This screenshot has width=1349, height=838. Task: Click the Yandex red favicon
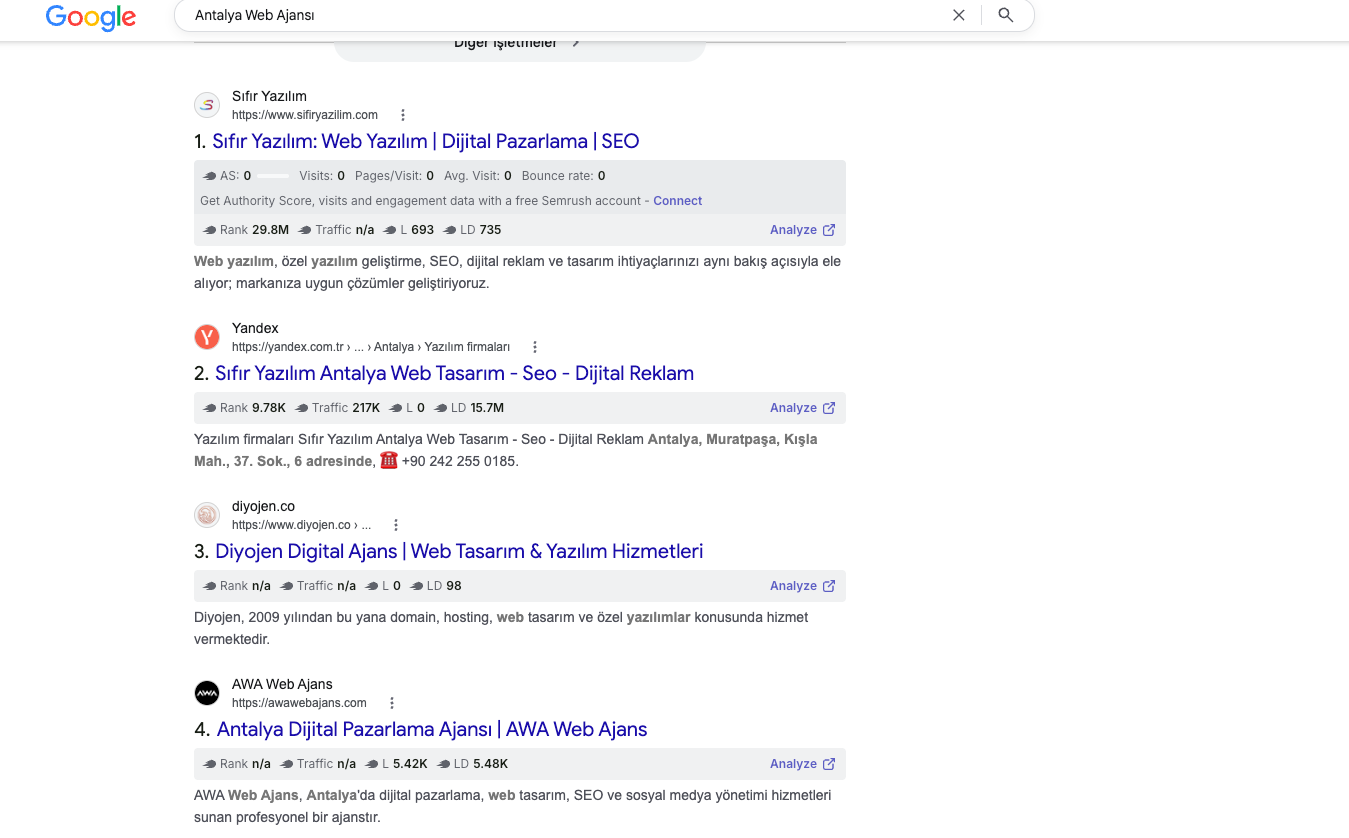click(x=207, y=337)
